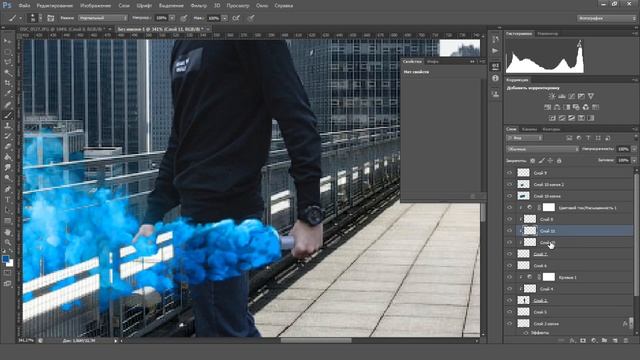Open the Изображение menu
Image resolution: width=640 pixels, height=360 pixels.
(x=96, y=6)
